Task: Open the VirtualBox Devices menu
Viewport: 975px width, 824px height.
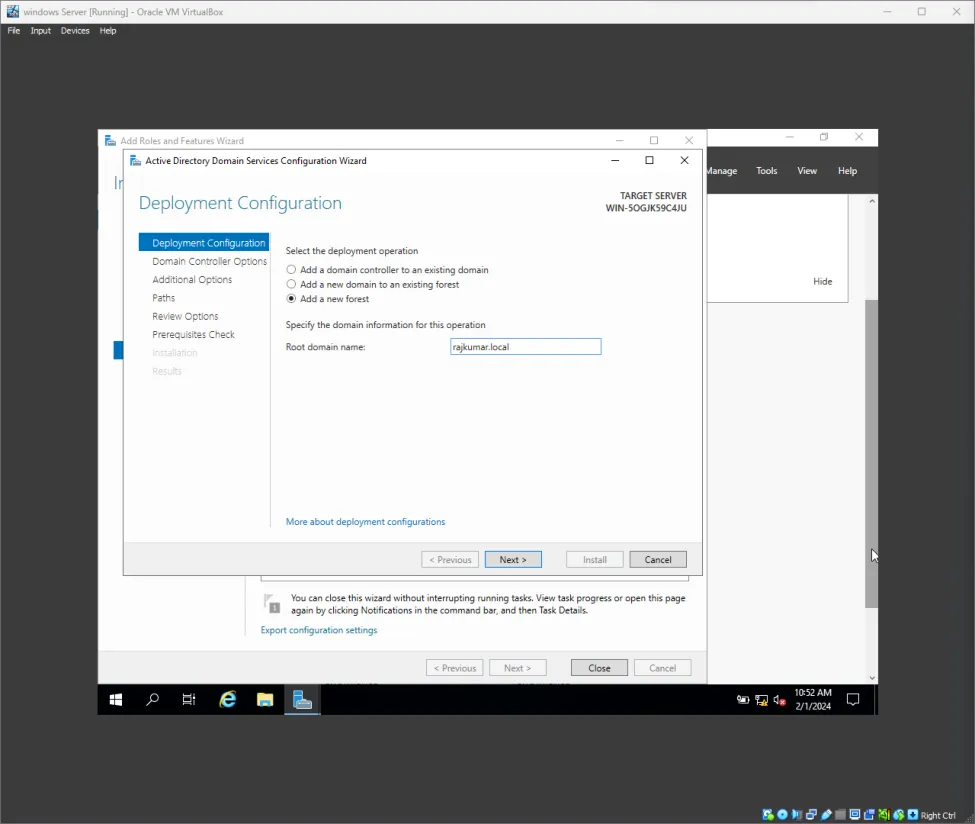Action: coord(75,30)
